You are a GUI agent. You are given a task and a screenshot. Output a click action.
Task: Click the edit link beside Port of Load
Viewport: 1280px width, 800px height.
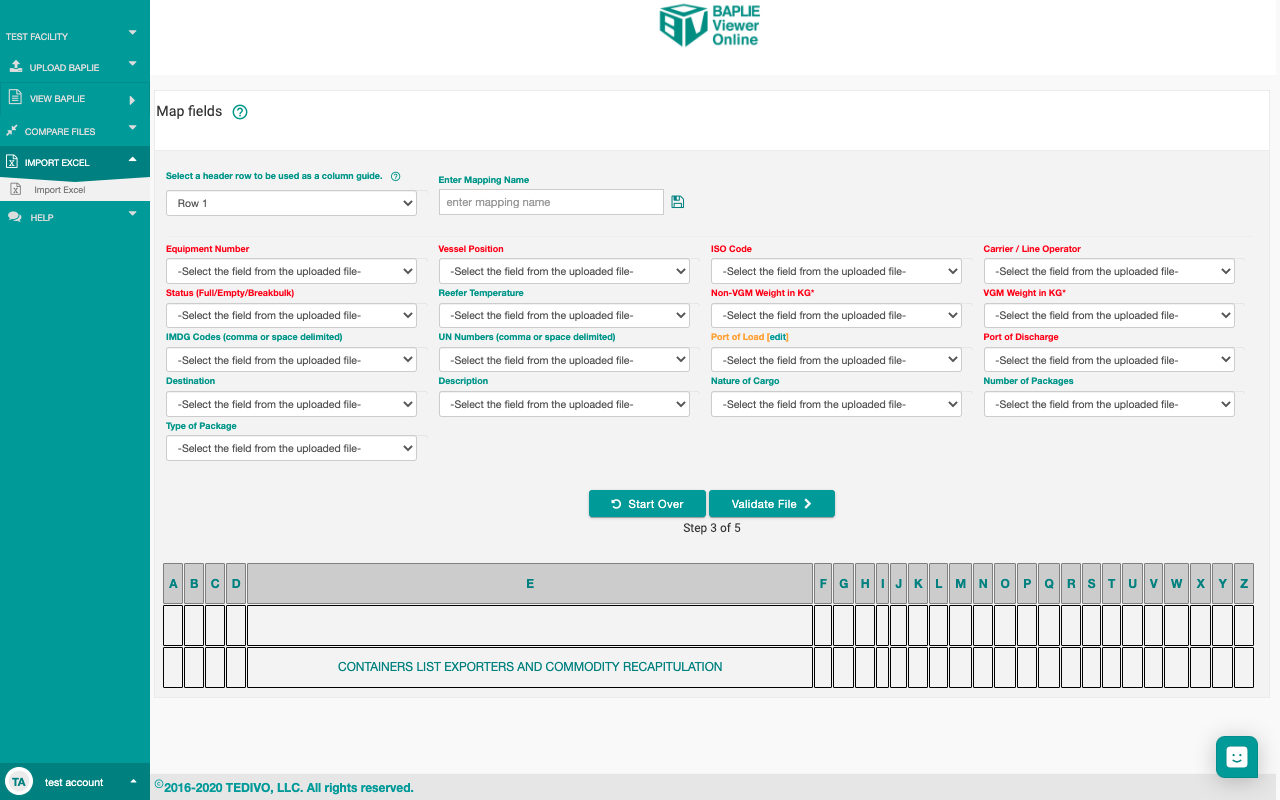tap(778, 337)
